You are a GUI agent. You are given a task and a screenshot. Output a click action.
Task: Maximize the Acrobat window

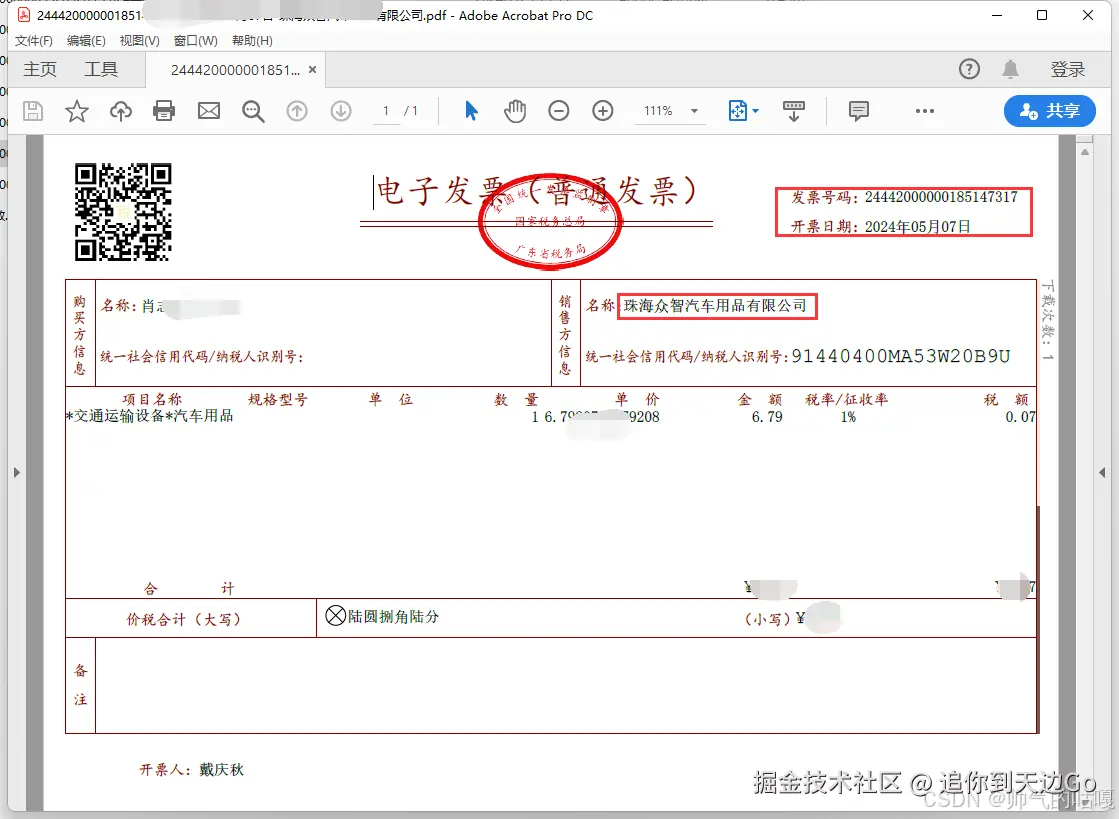coord(1042,15)
